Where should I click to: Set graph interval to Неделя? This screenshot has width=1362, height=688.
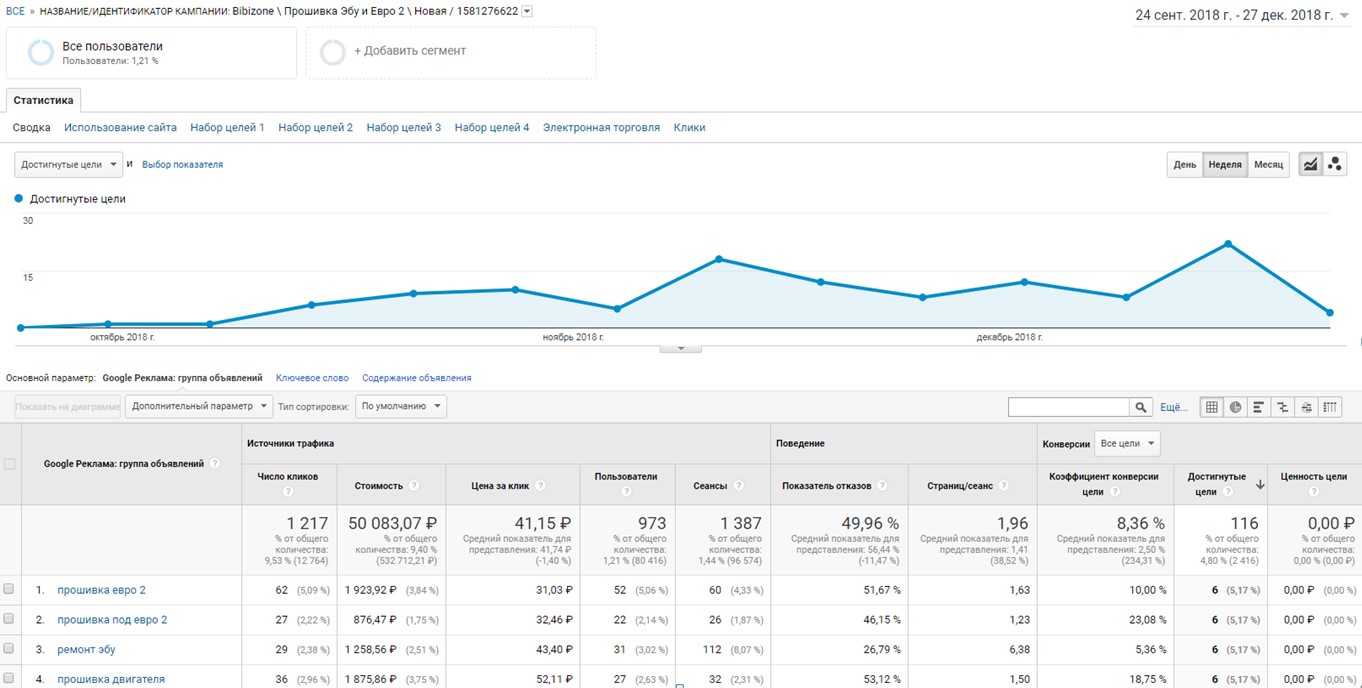click(1225, 165)
